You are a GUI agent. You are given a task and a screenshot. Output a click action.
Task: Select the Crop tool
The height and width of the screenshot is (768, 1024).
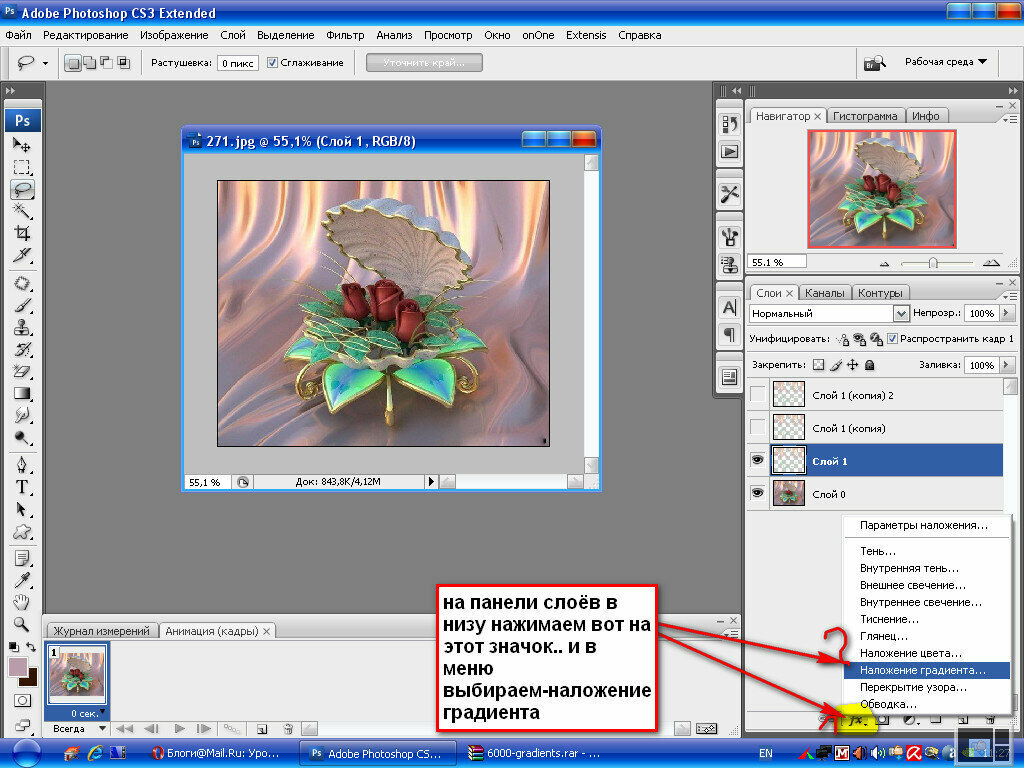coord(22,232)
